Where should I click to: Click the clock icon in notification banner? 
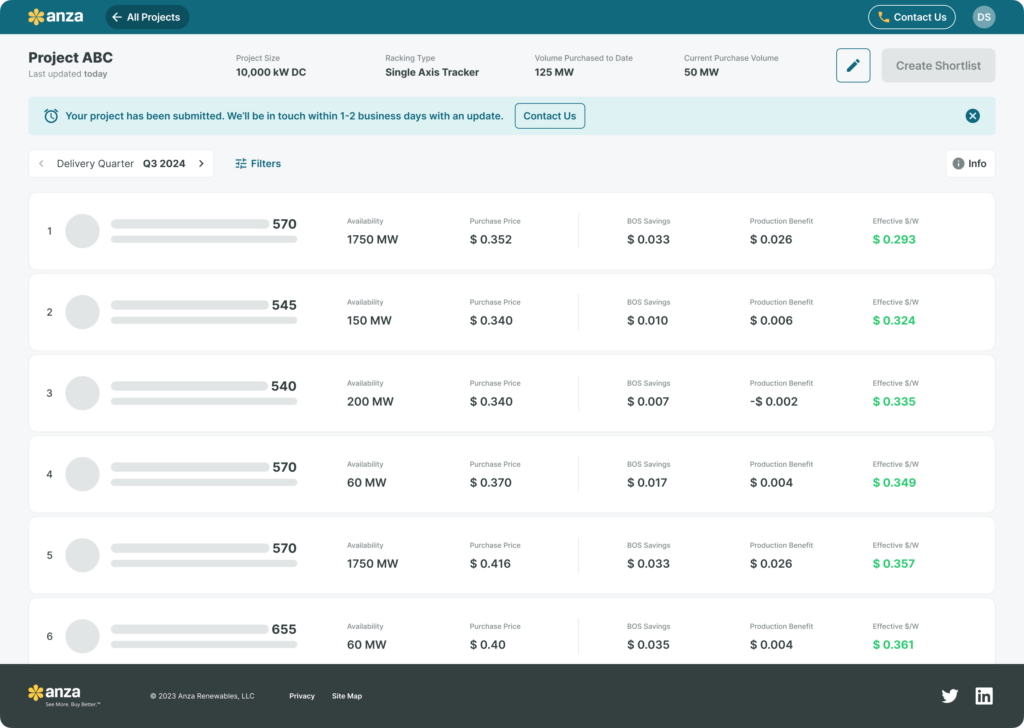(x=51, y=116)
